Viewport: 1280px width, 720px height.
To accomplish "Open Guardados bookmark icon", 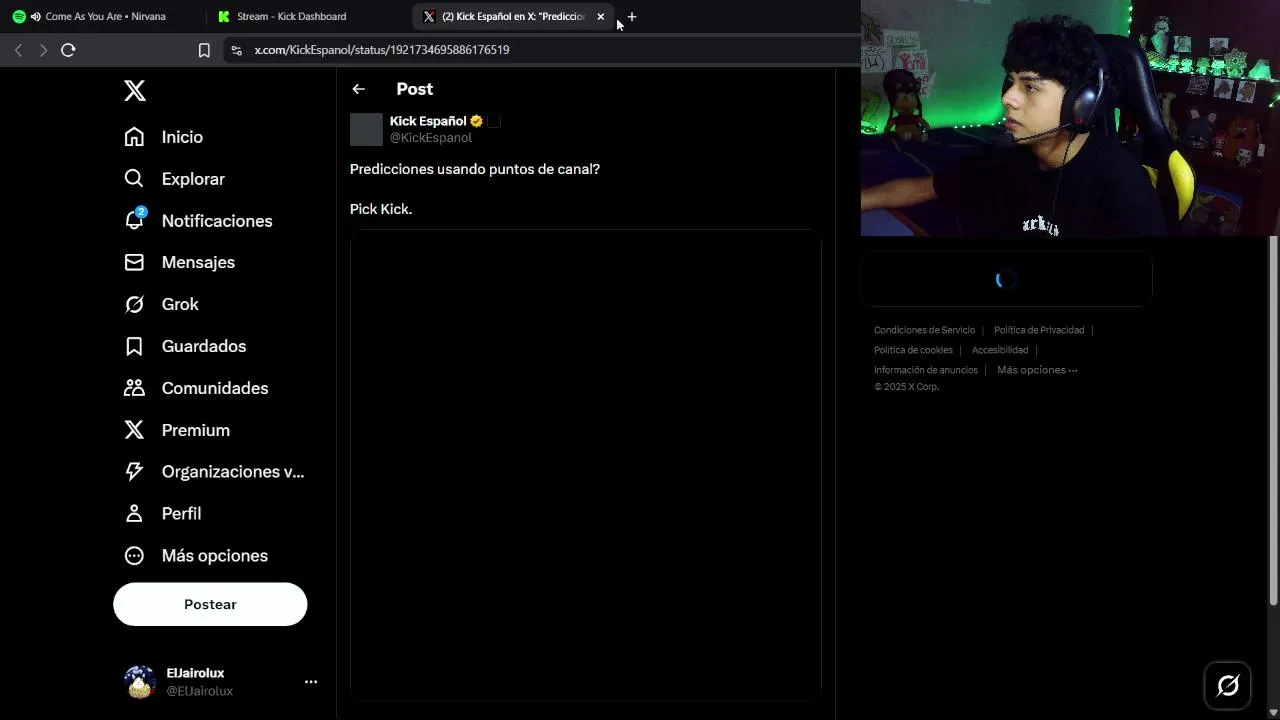I will point(134,346).
